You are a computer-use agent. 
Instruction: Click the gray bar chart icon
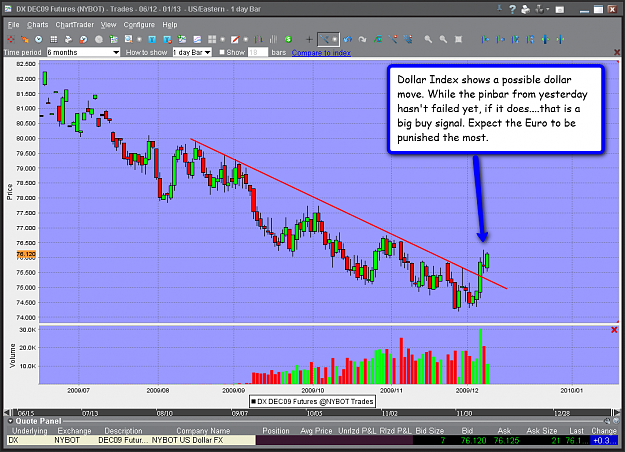click(273, 39)
